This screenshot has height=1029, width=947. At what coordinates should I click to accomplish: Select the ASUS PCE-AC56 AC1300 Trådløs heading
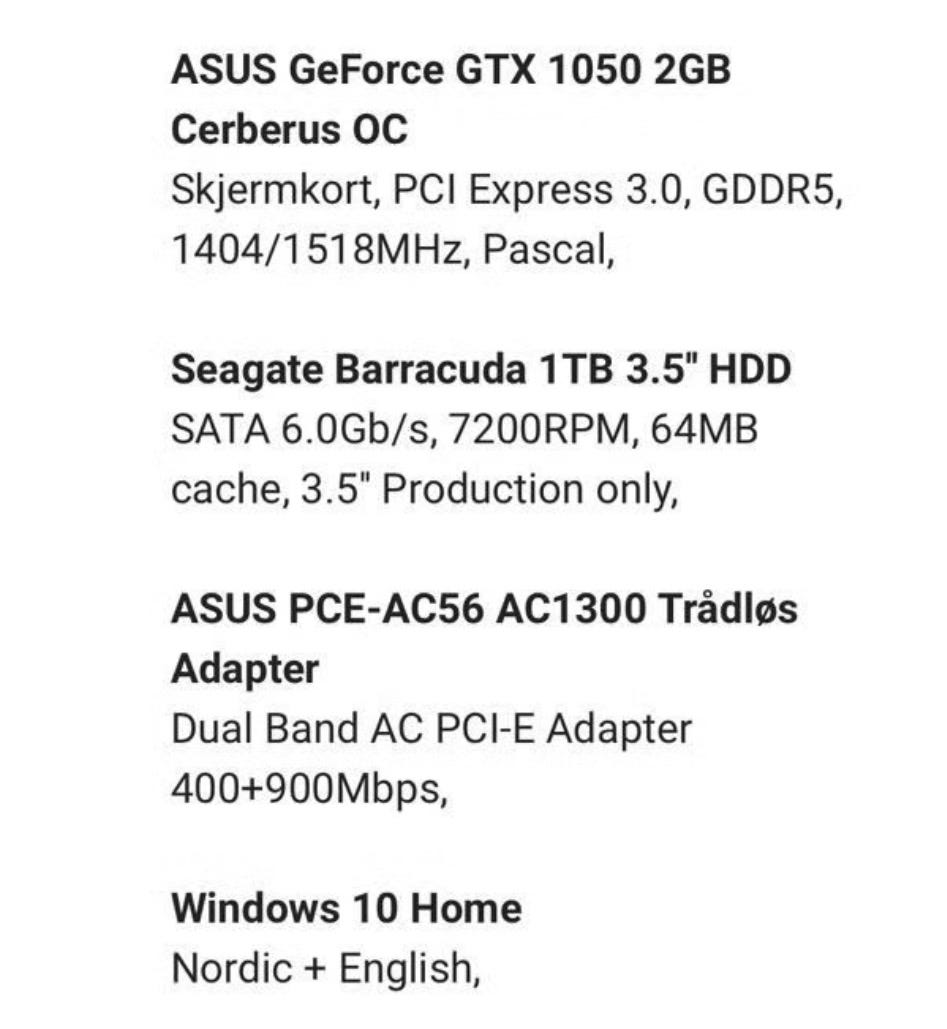click(x=484, y=608)
